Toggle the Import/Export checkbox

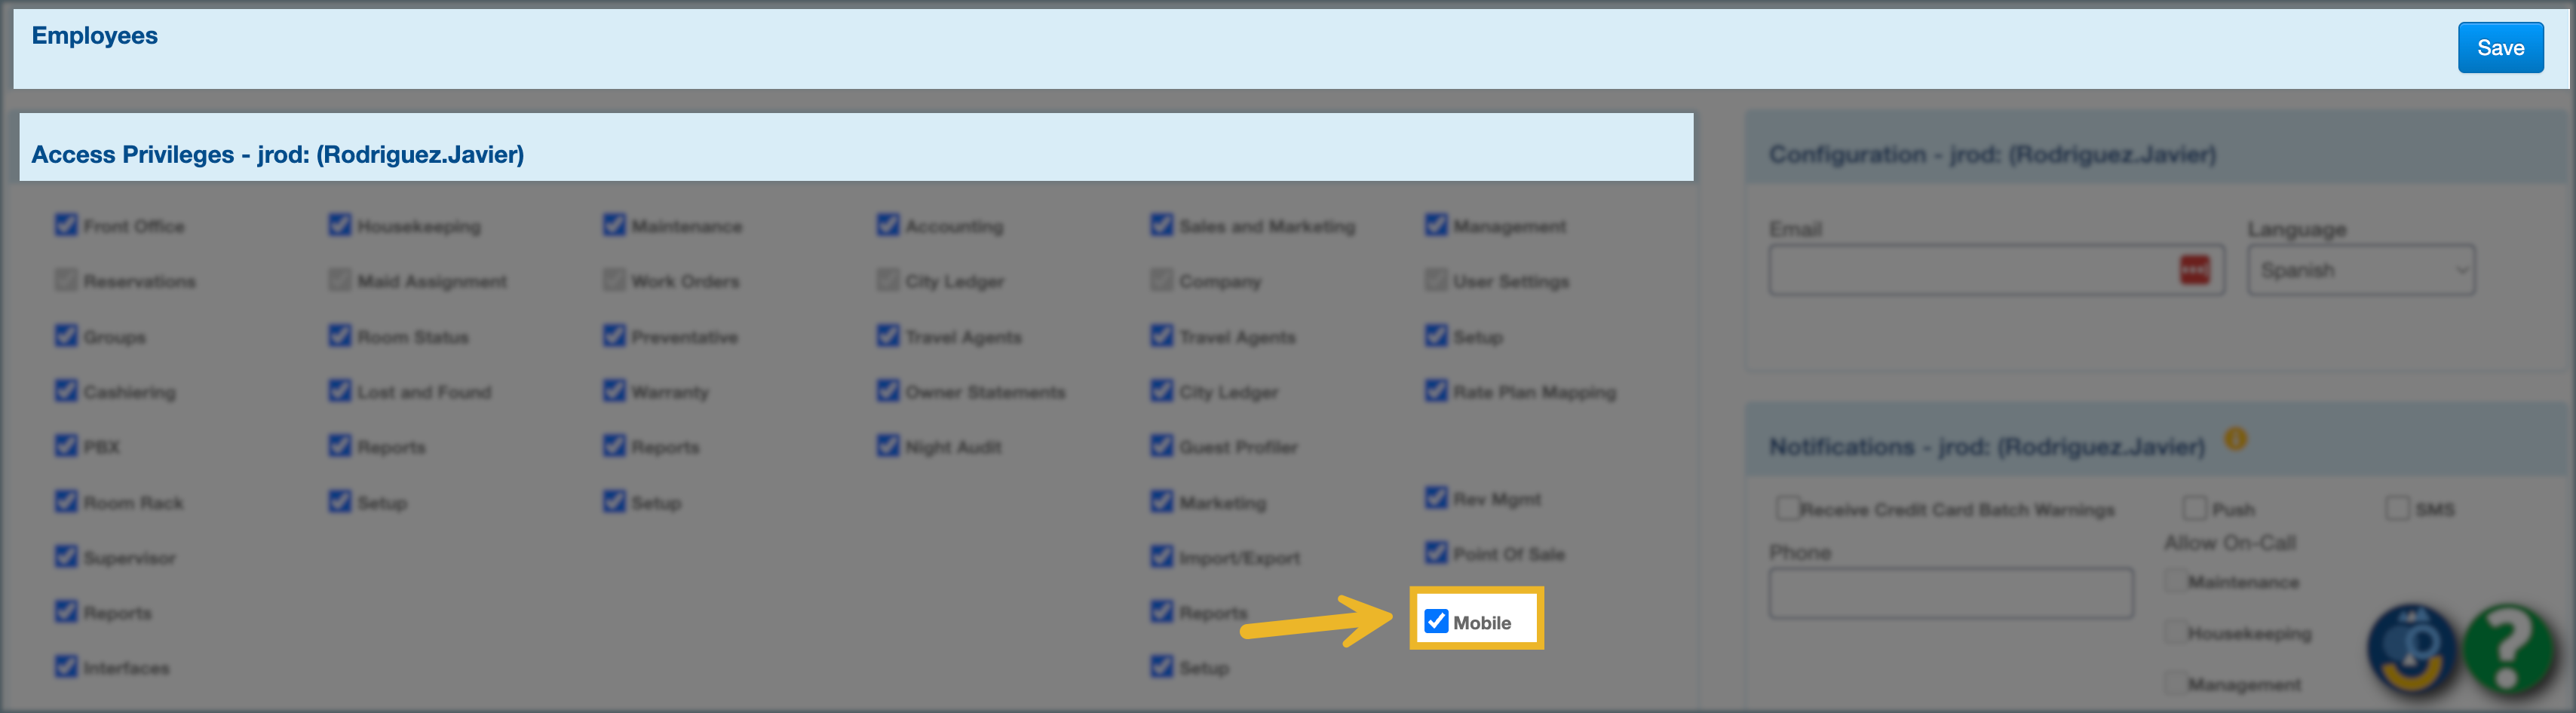pos(1161,556)
